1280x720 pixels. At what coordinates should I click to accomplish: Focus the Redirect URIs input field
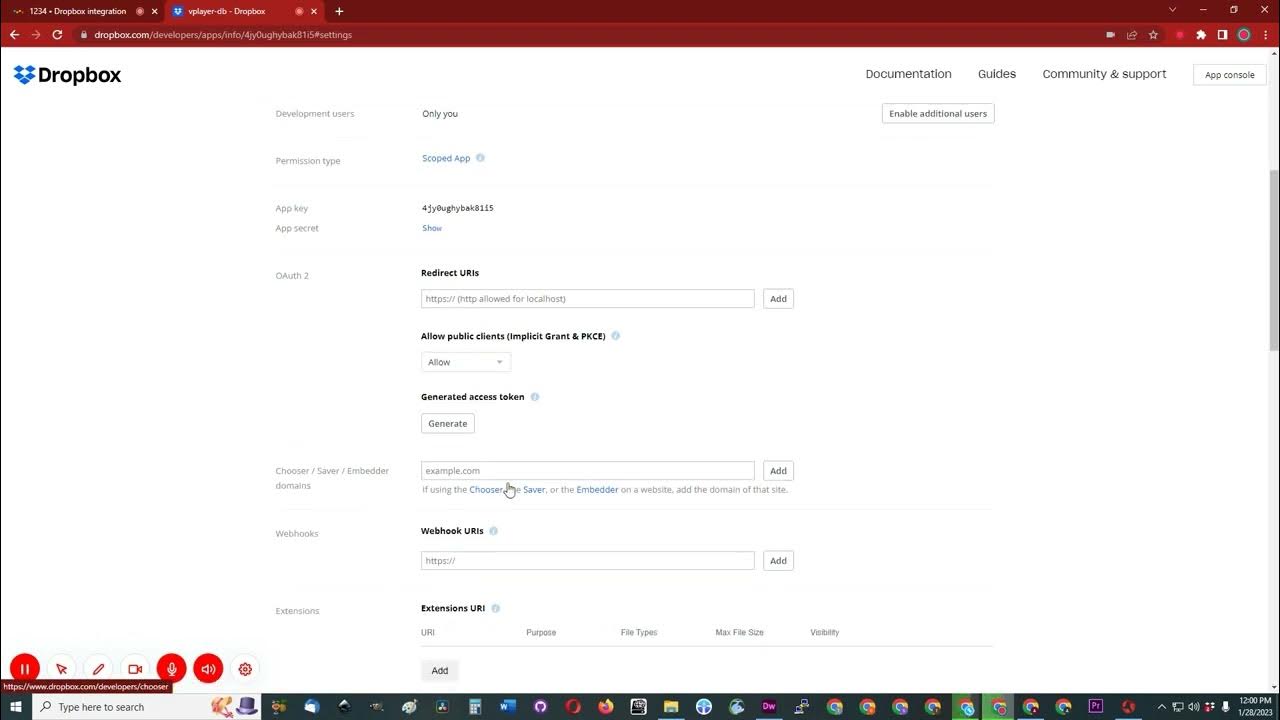[x=588, y=299]
